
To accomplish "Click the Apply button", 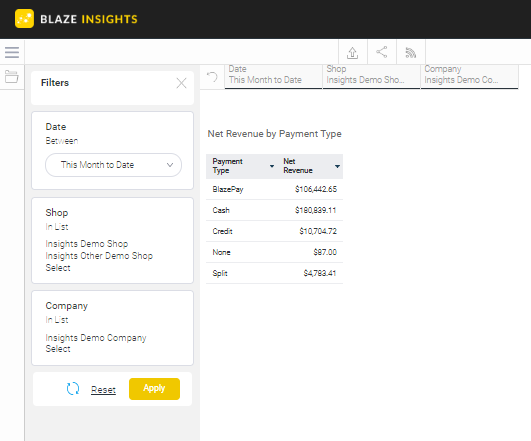I will [154, 388].
